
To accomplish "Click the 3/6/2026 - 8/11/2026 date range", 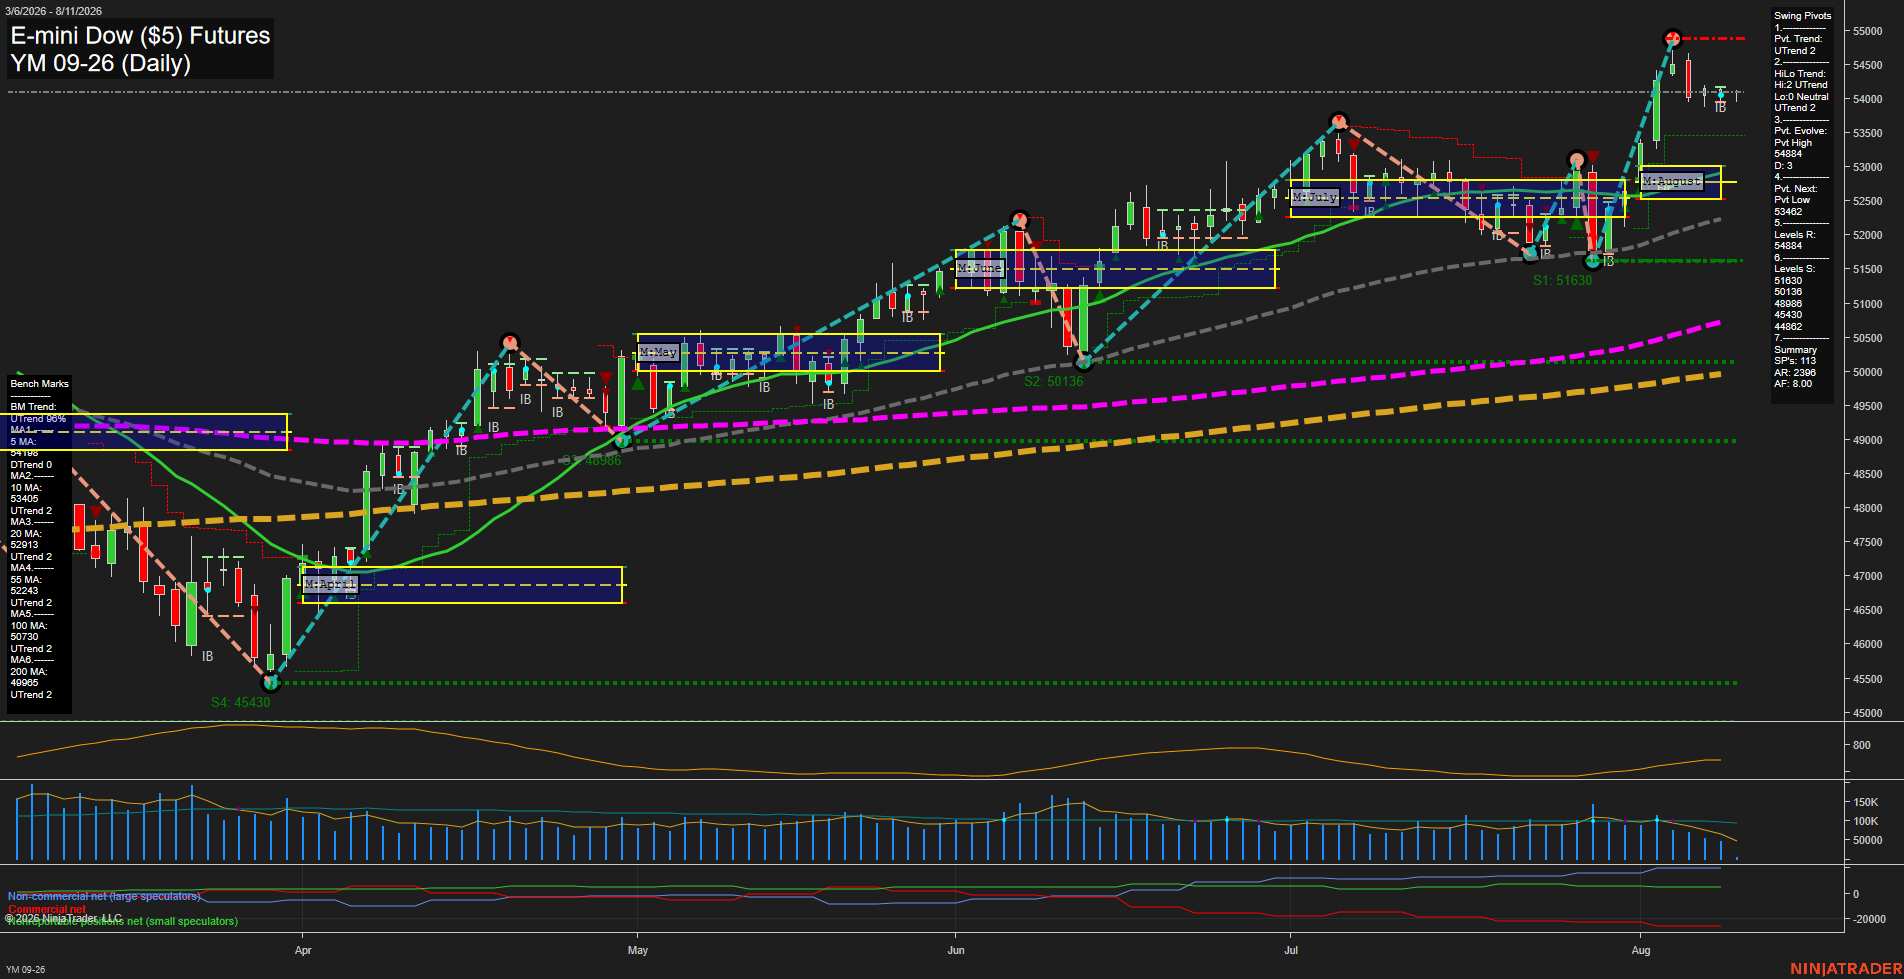I will coord(53,11).
